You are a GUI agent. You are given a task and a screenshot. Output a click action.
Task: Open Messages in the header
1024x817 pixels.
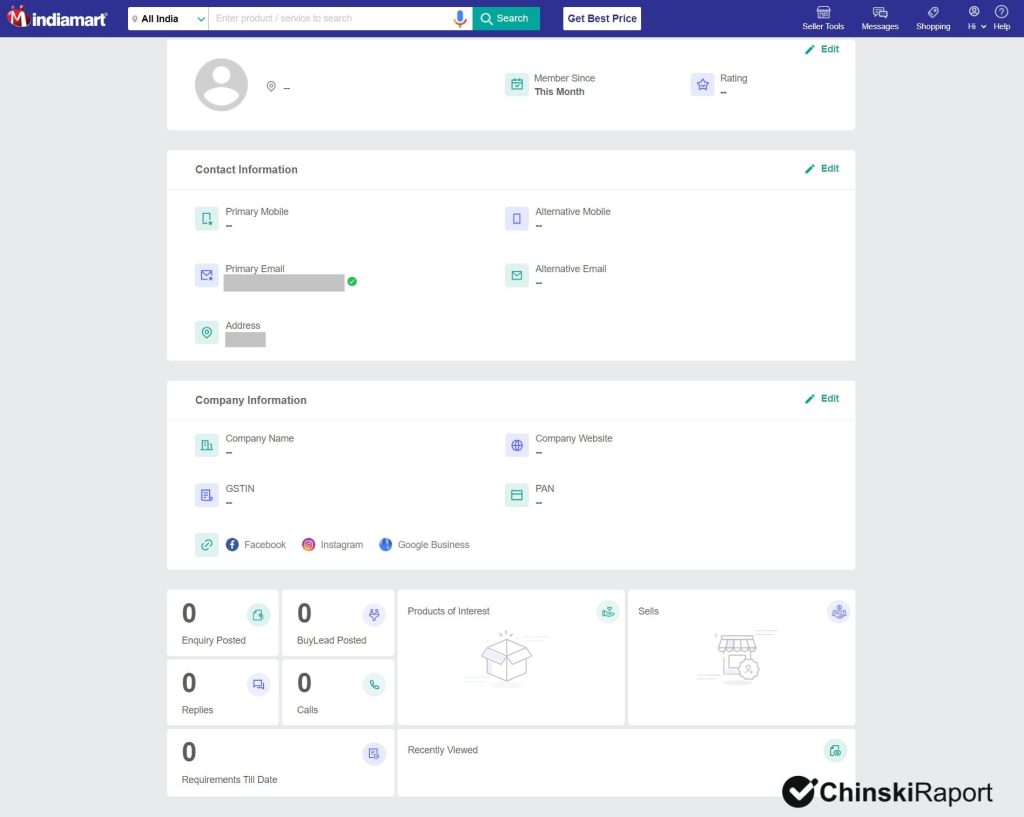[880, 18]
